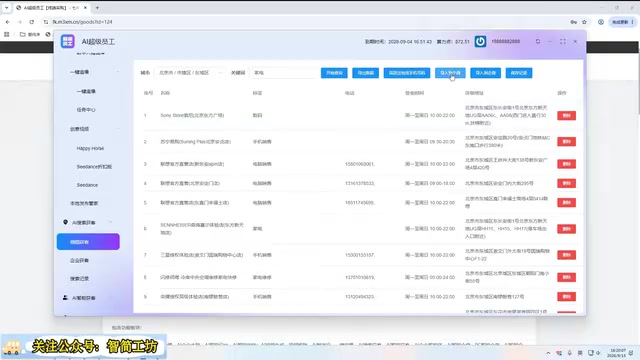Open plain Seedance item in sidebar
Image resolution: width=640 pixels, height=360 pixels.
pos(87,185)
